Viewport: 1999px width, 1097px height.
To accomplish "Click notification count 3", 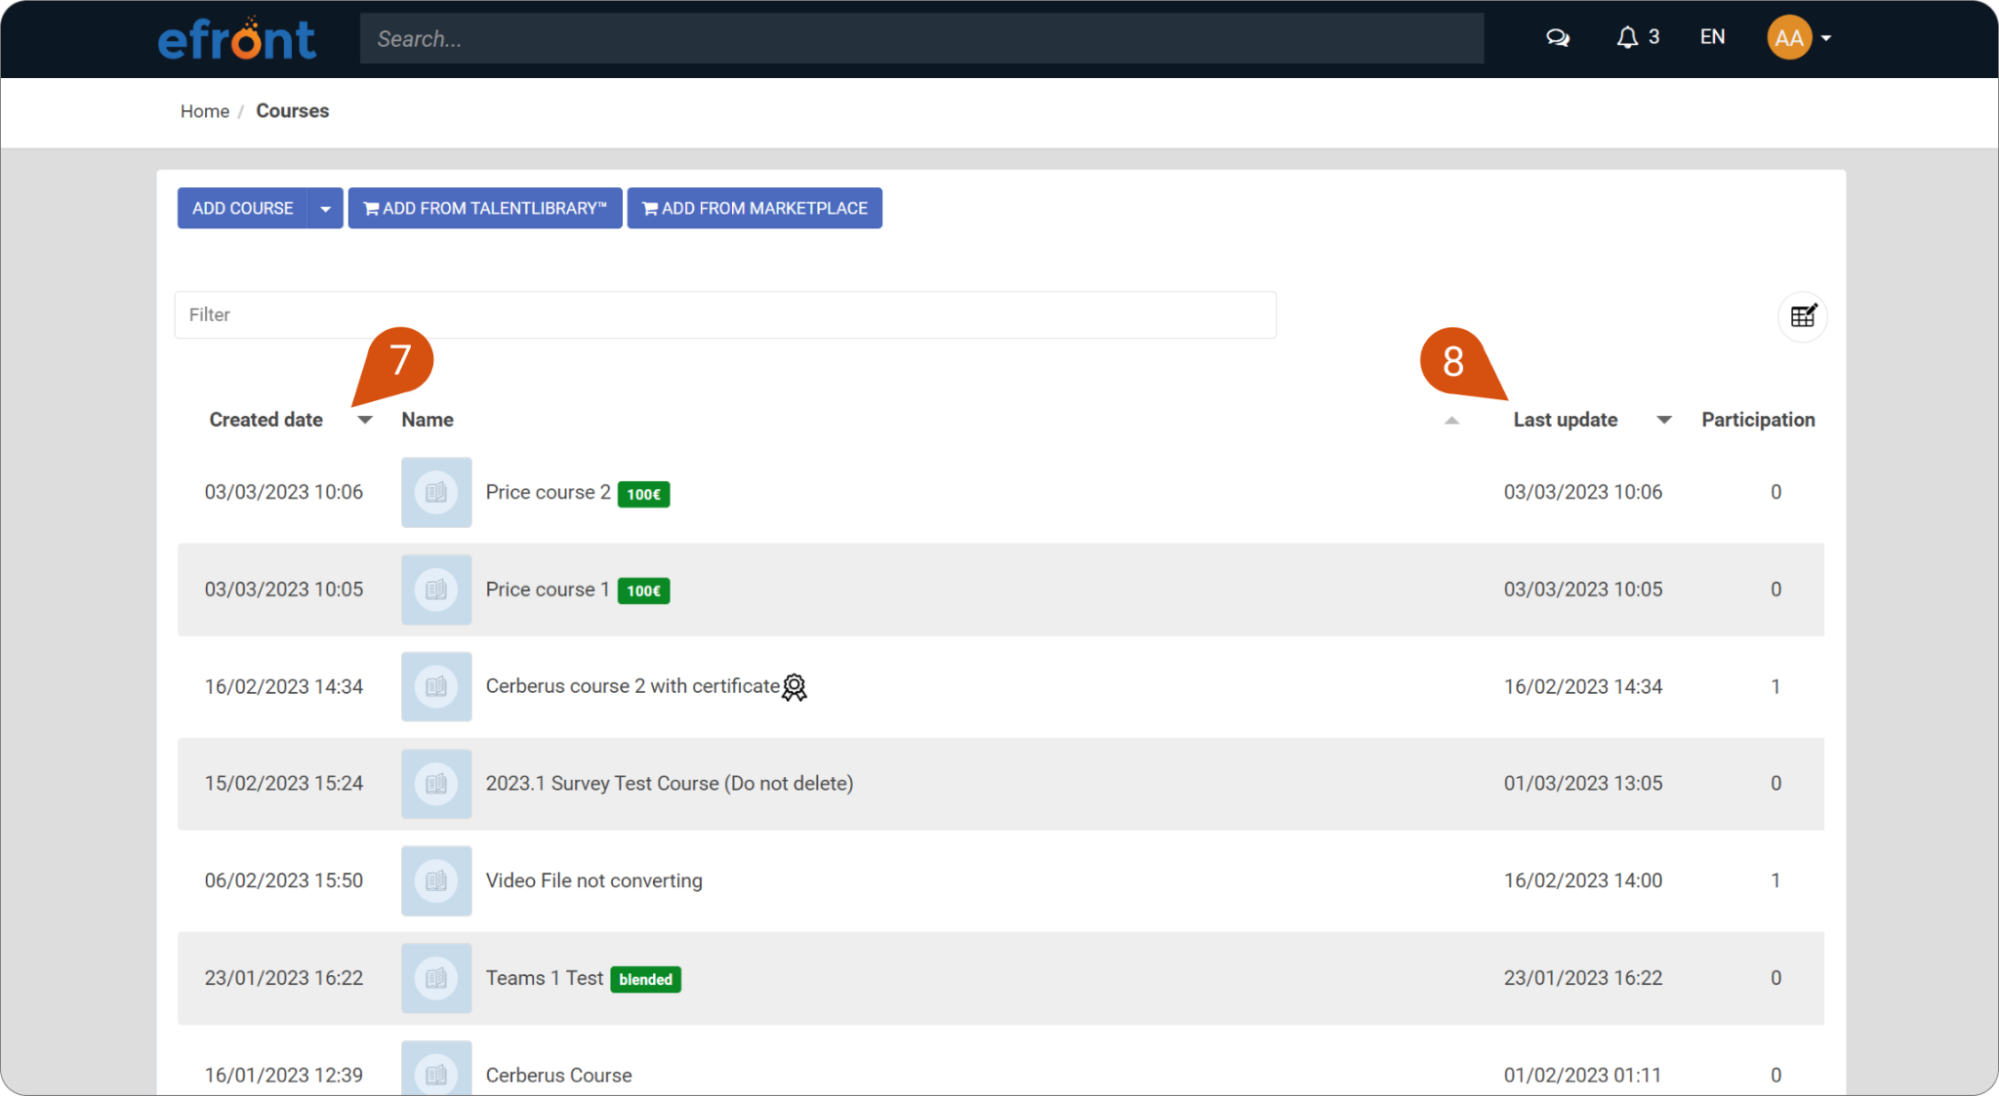I will tap(1654, 37).
